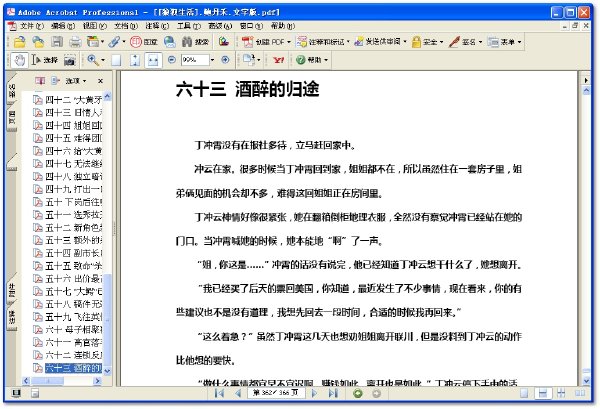Screen dimensions: 600x409
Task: Open the Comment & Markup dropdown
Action: pos(323,41)
